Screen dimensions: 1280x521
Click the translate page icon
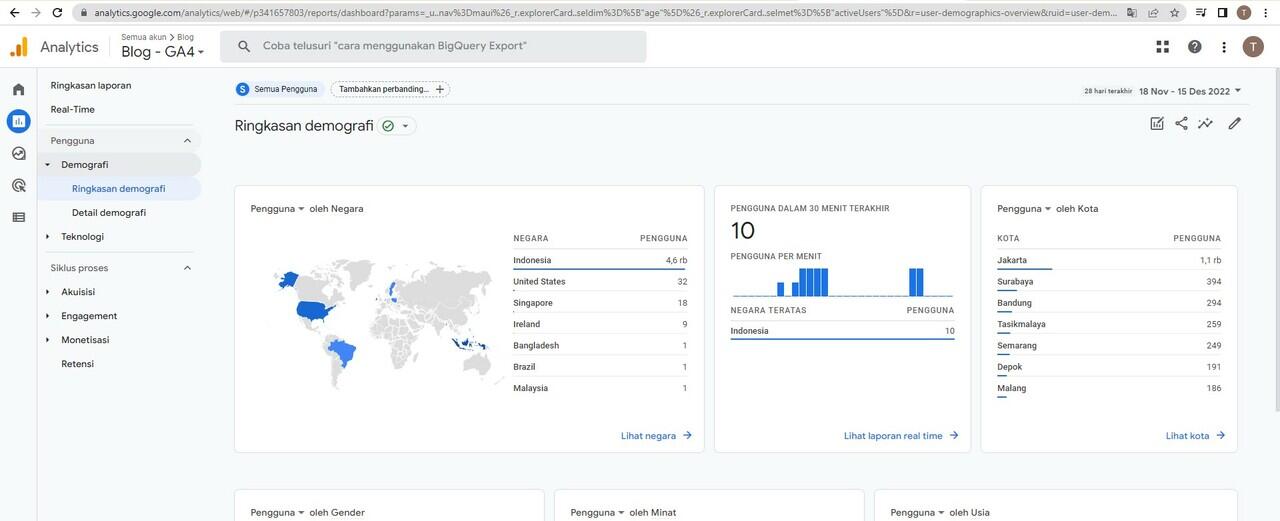click(x=1131, y=13)
